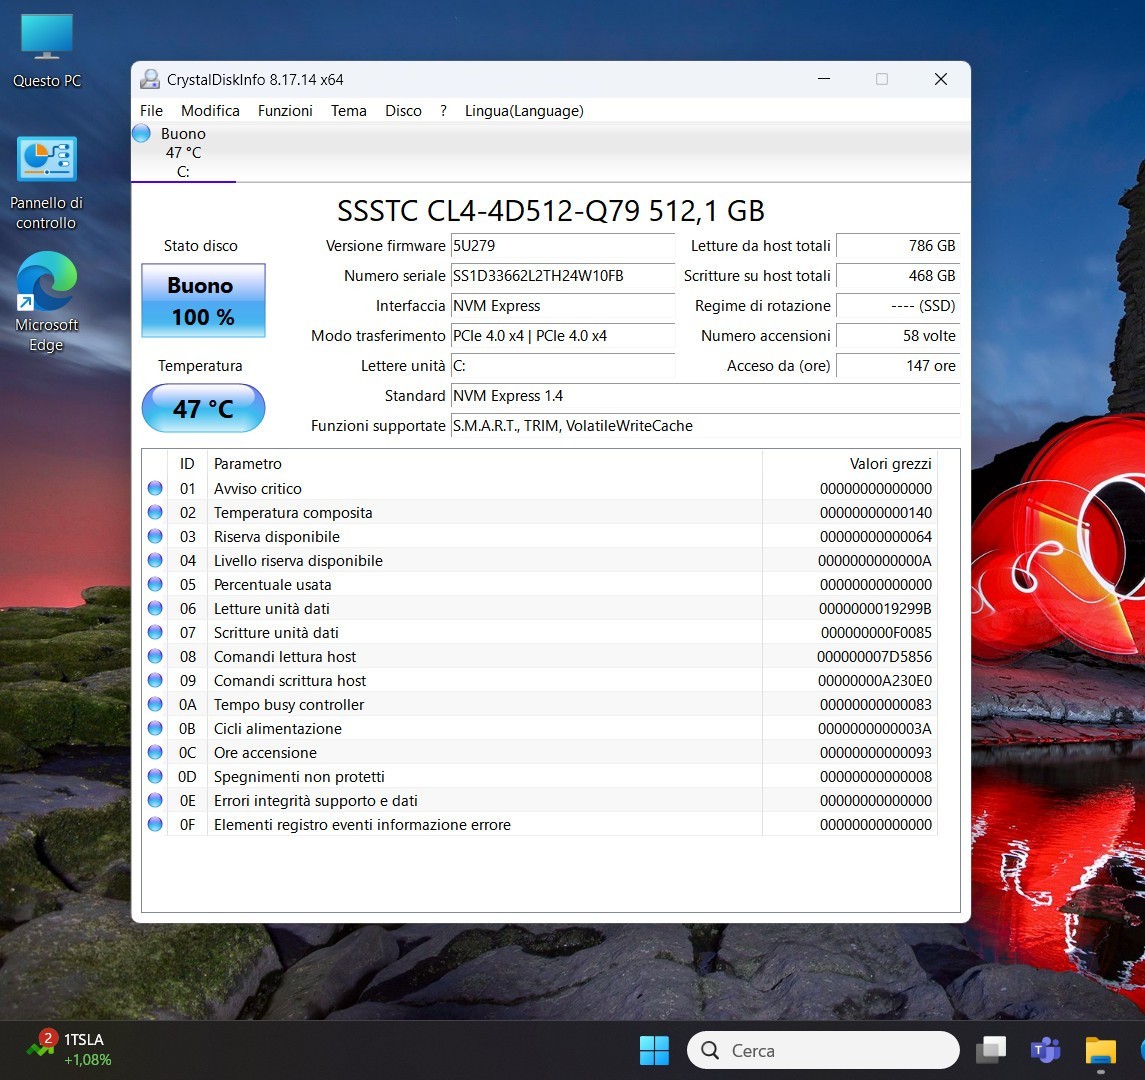Click the Letture da host totali value 786 GB
This screenshot has width=1145, height=1080.
(x=897, y=245)
